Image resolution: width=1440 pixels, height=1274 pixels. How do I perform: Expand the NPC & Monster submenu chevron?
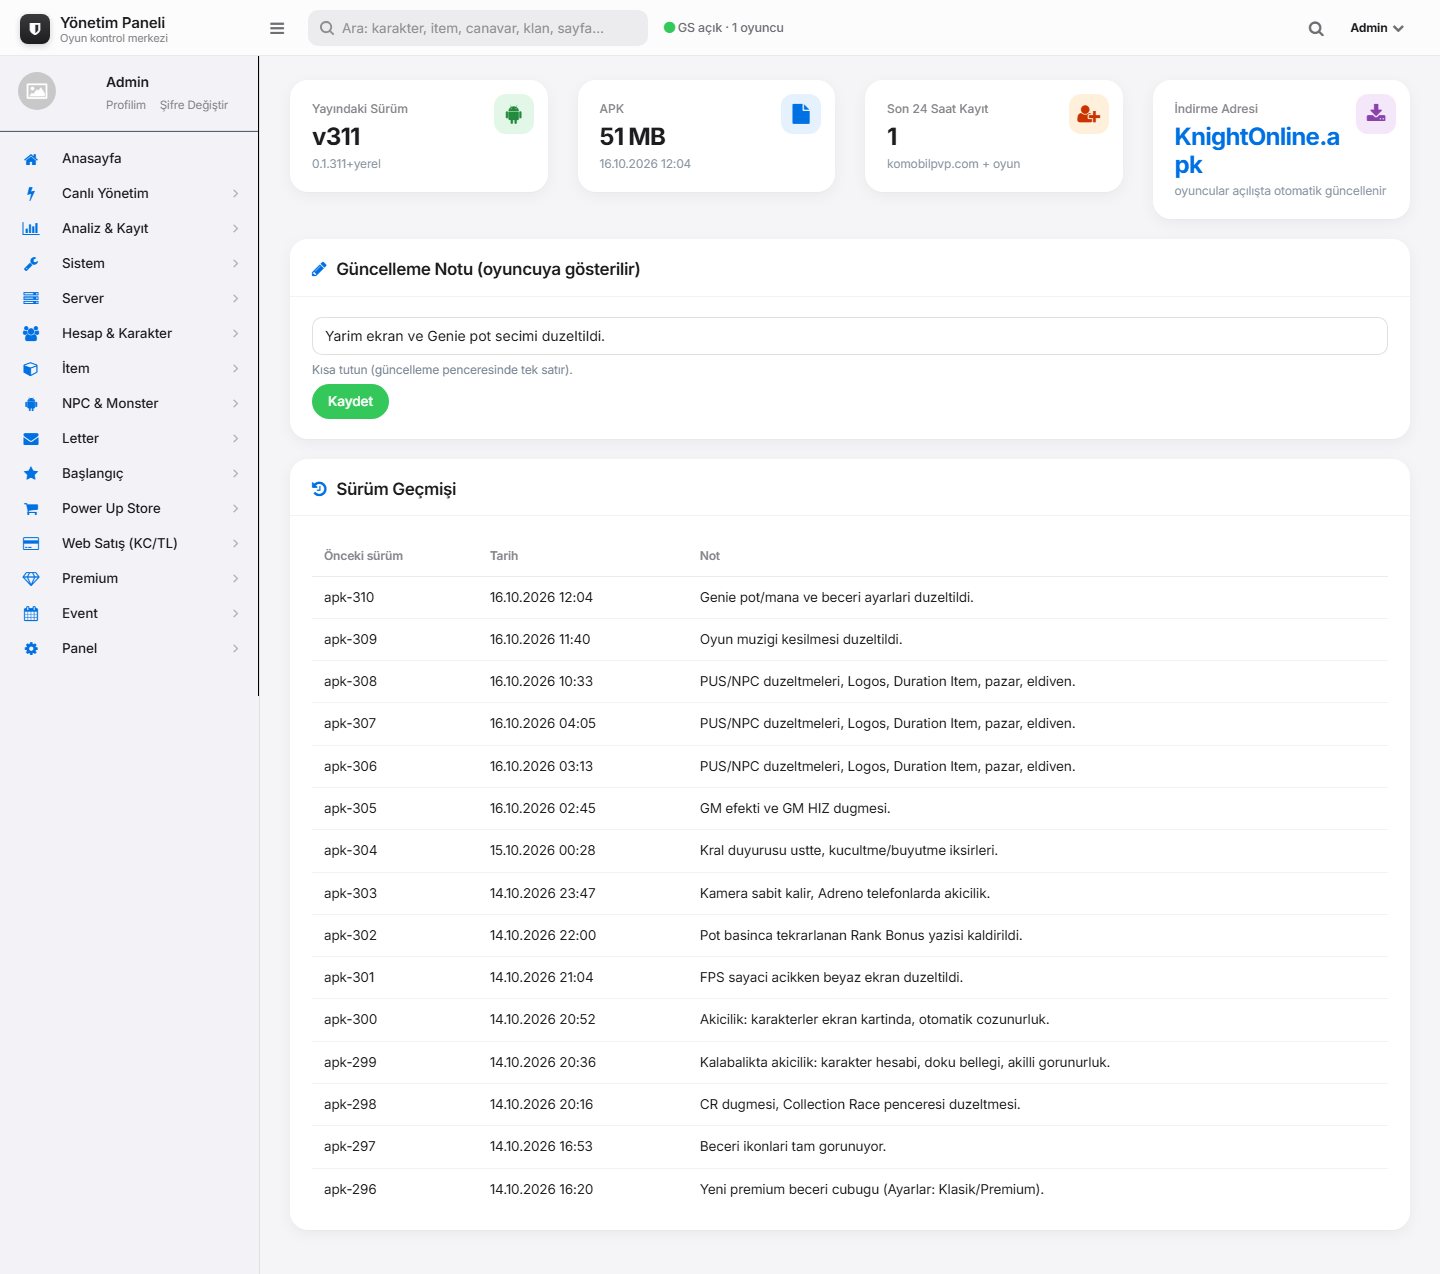[236, 404]
